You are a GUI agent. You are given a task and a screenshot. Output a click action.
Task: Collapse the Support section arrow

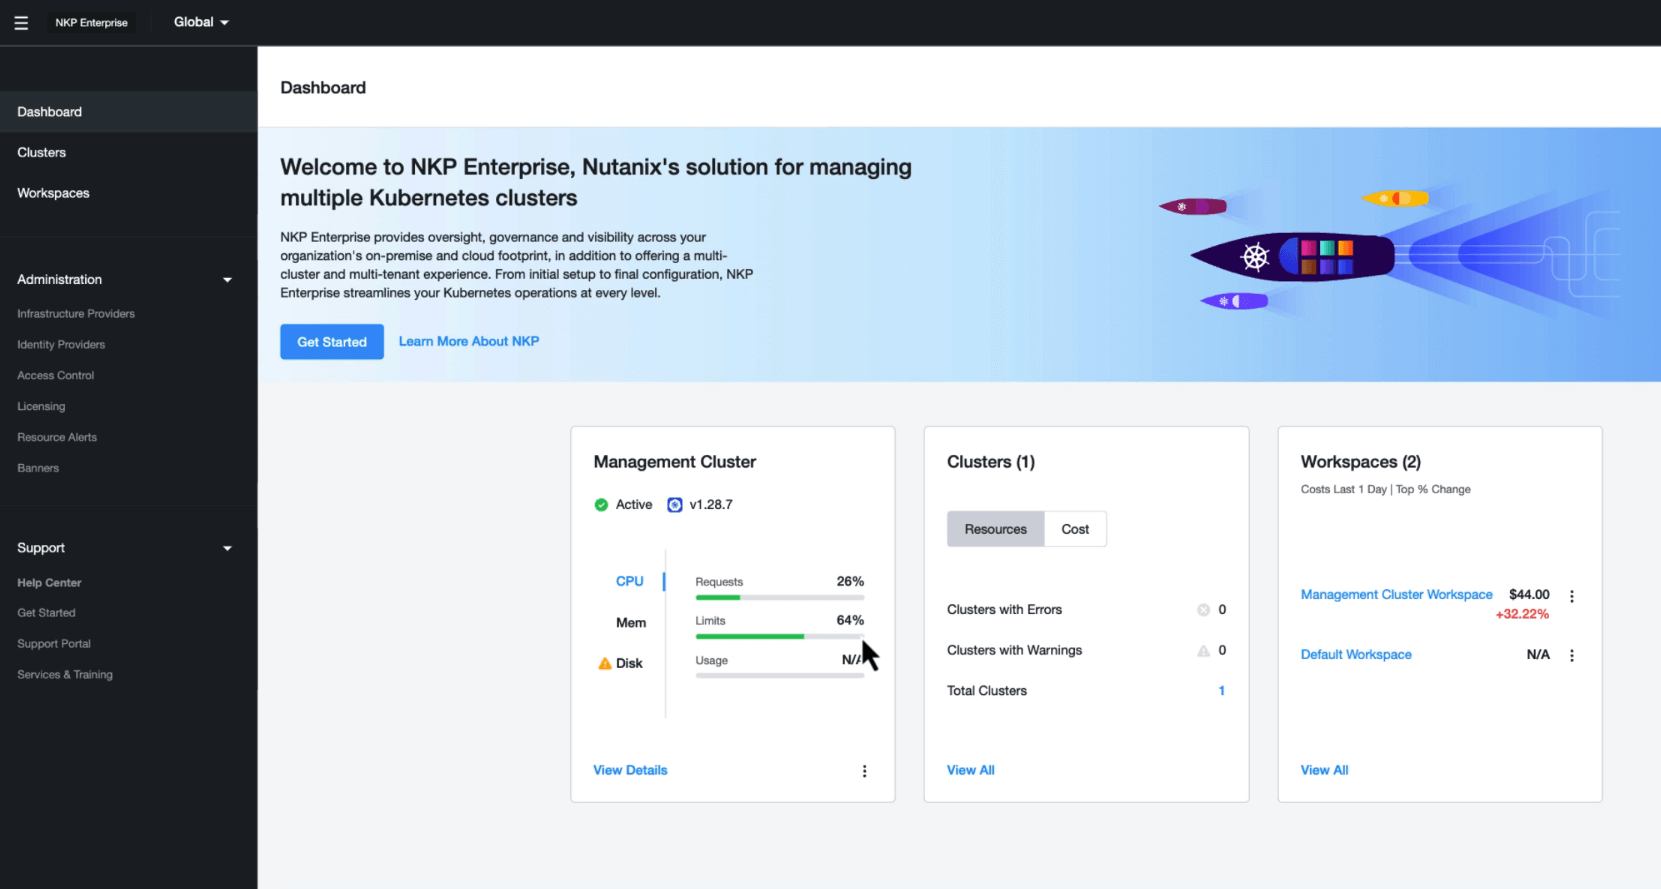227,548
